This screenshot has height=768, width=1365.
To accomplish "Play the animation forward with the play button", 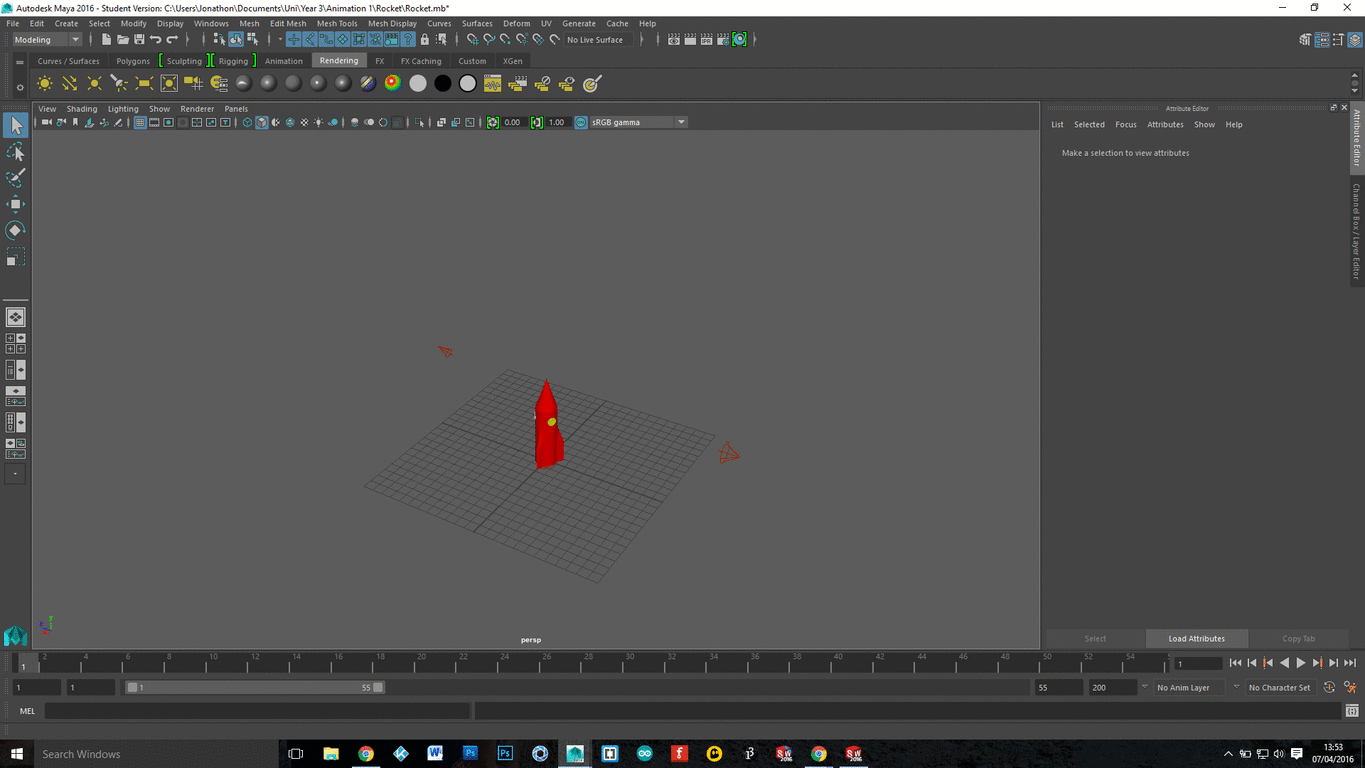I will pyautogui.click(x=1302, y=662).
